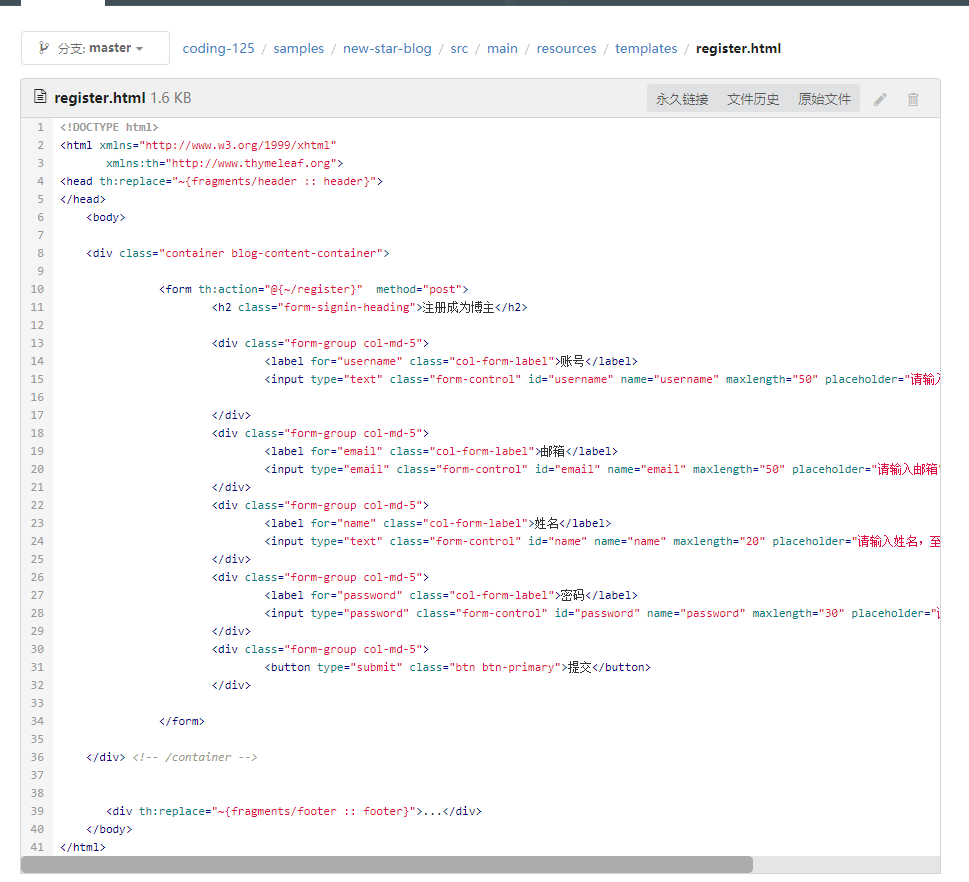Click line number 31 for the submit button
The width and height of the screenshot is (969, 882).
(37, 667)
